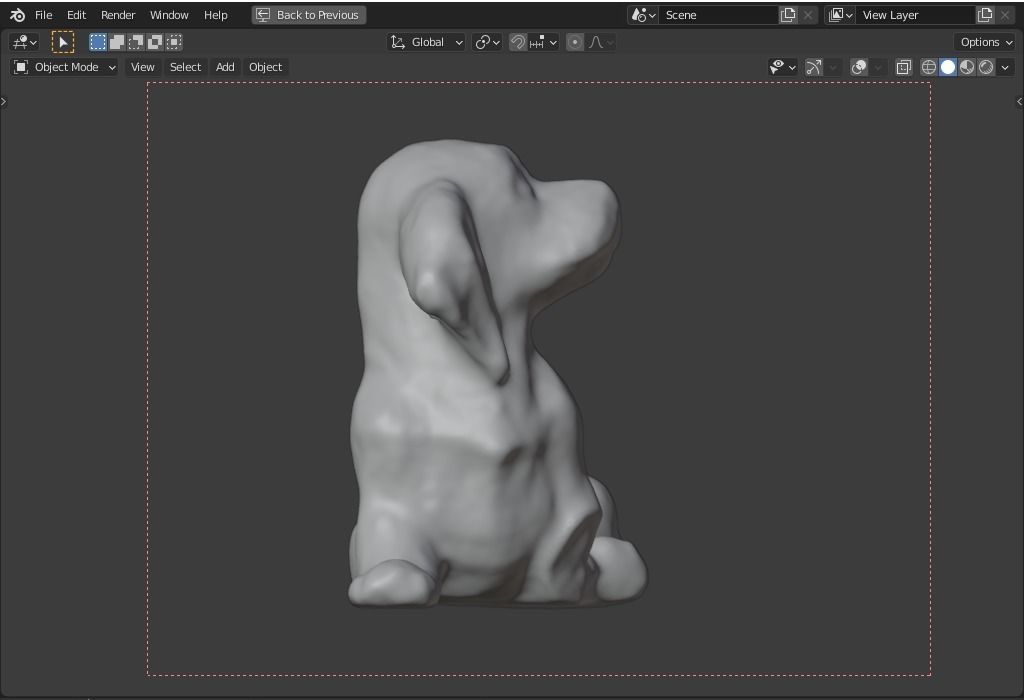Toggle snapping magnet icon
This screenshot has height=700, width=1024.
click(518, 42)
